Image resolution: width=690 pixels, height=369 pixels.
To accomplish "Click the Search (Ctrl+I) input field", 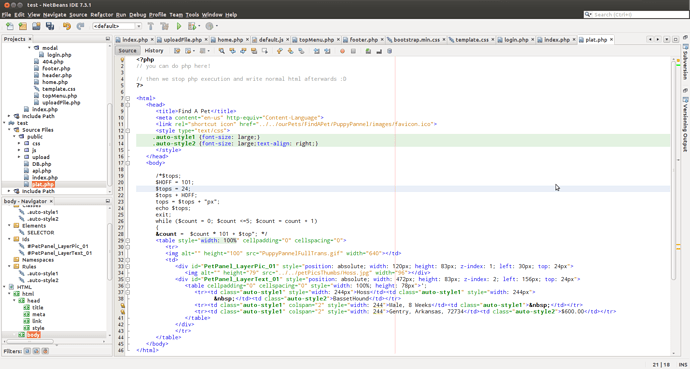I will [636, 15].
